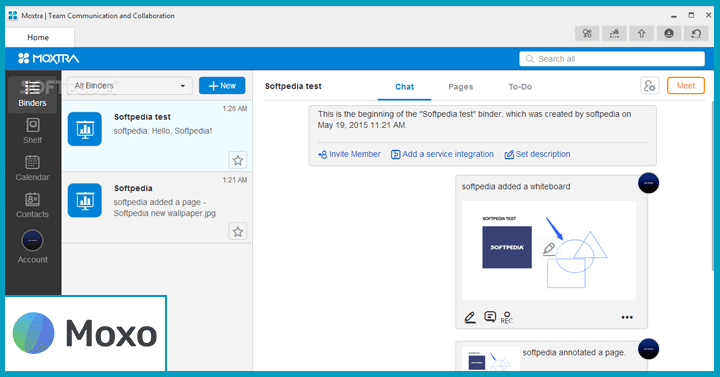This screenshot has height=377, width=720.
Task: Open the whiteboard thumbnail preview
Action: point(549,250)
